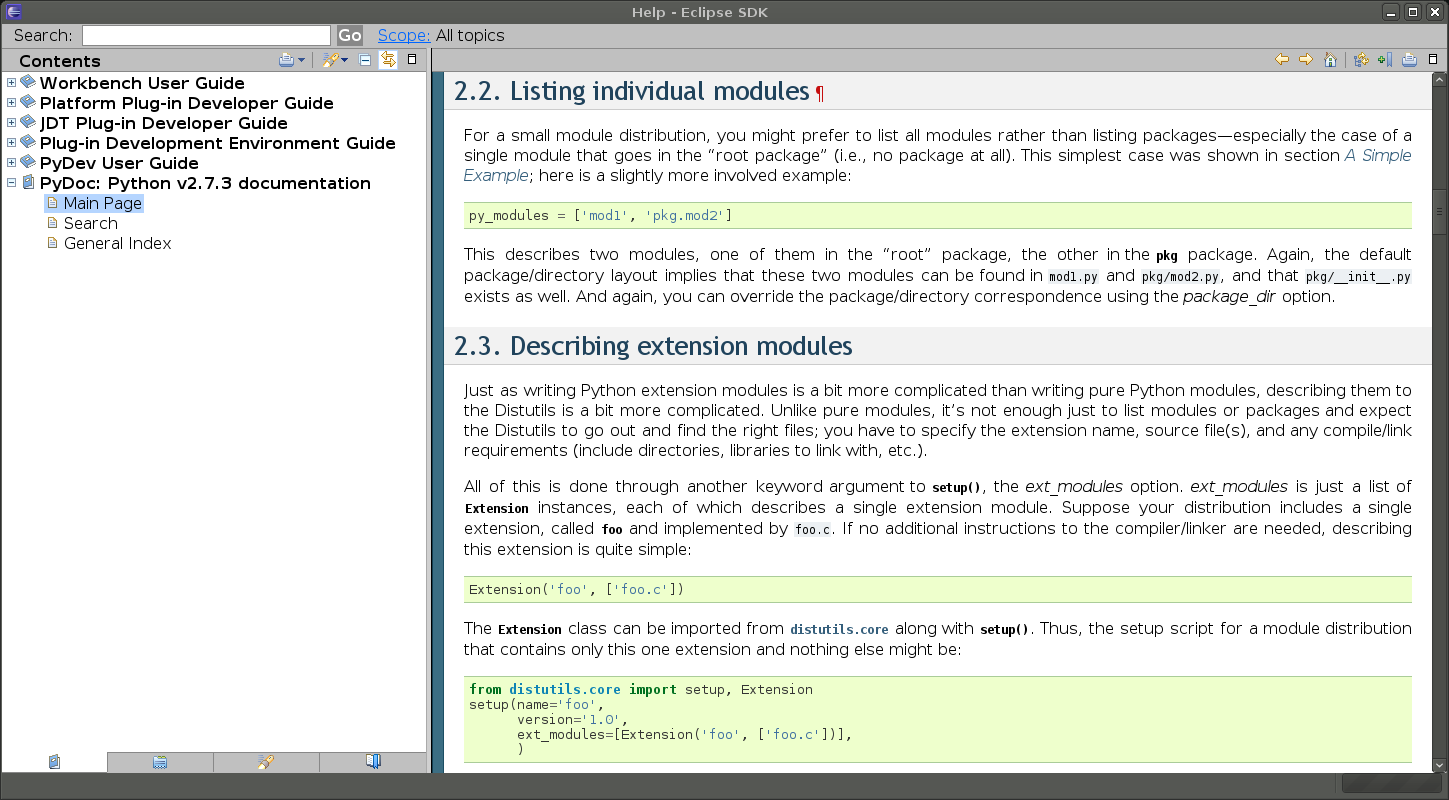Expand the PyDev User Guide node

[x=11, y=163]
